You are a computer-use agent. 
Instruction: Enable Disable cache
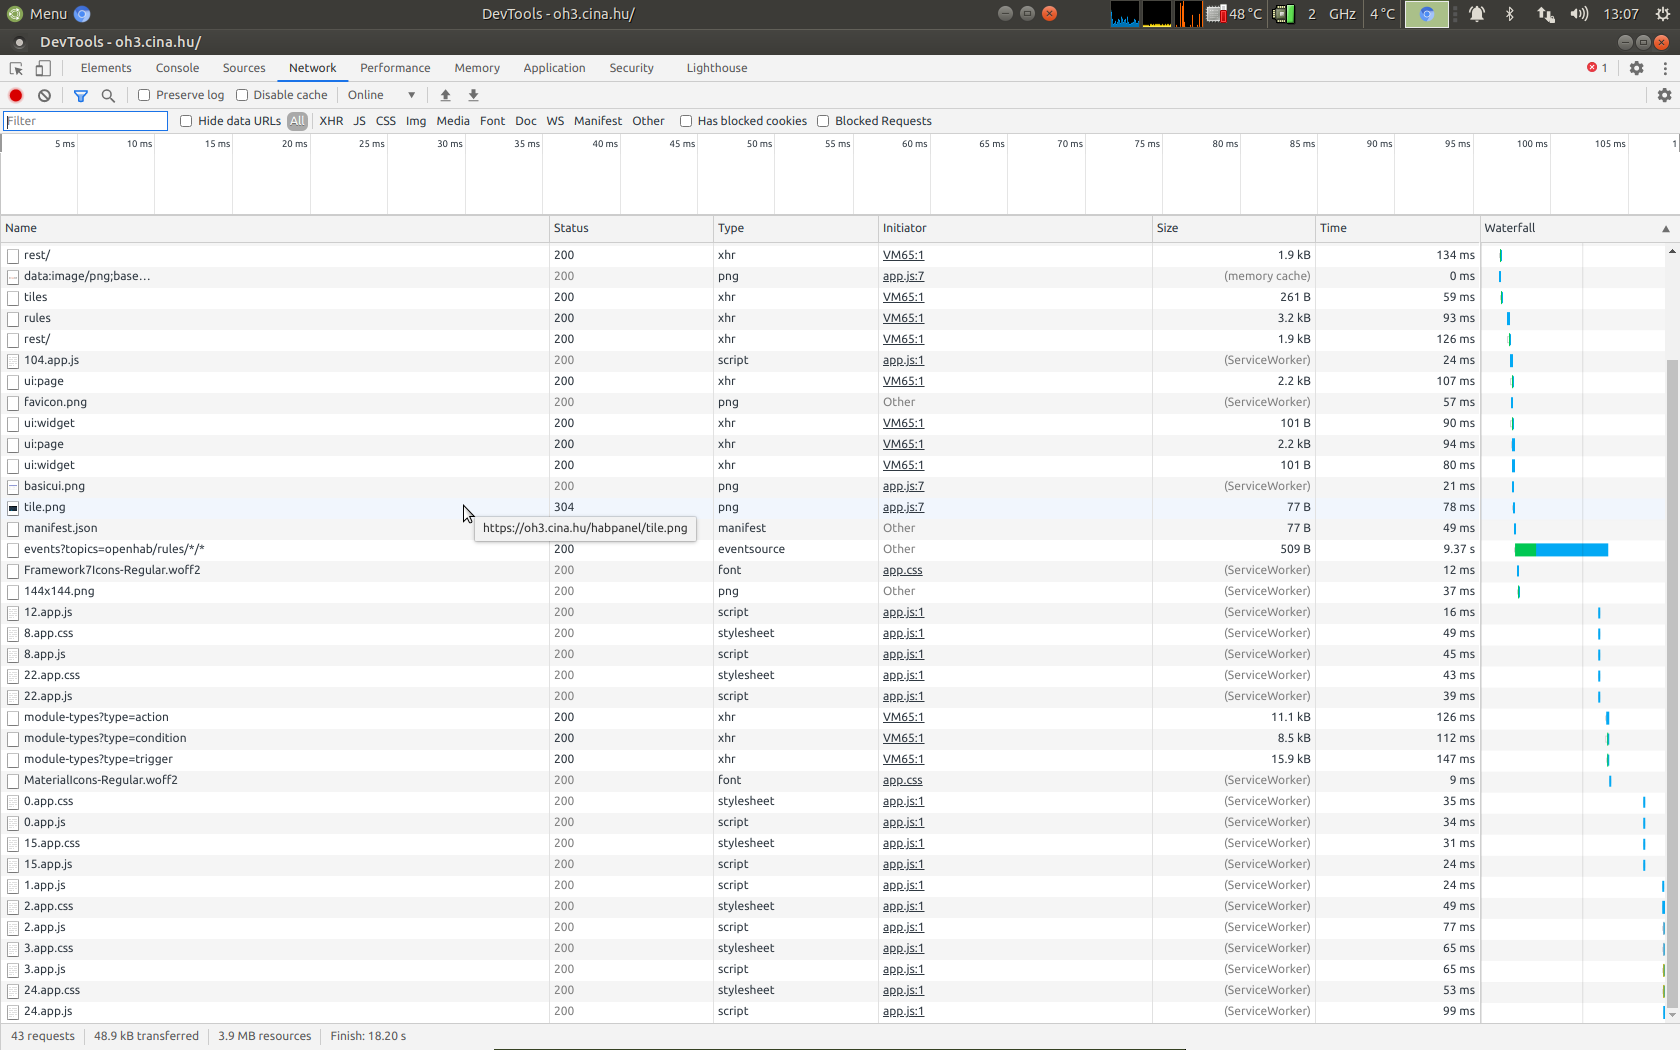242,94
